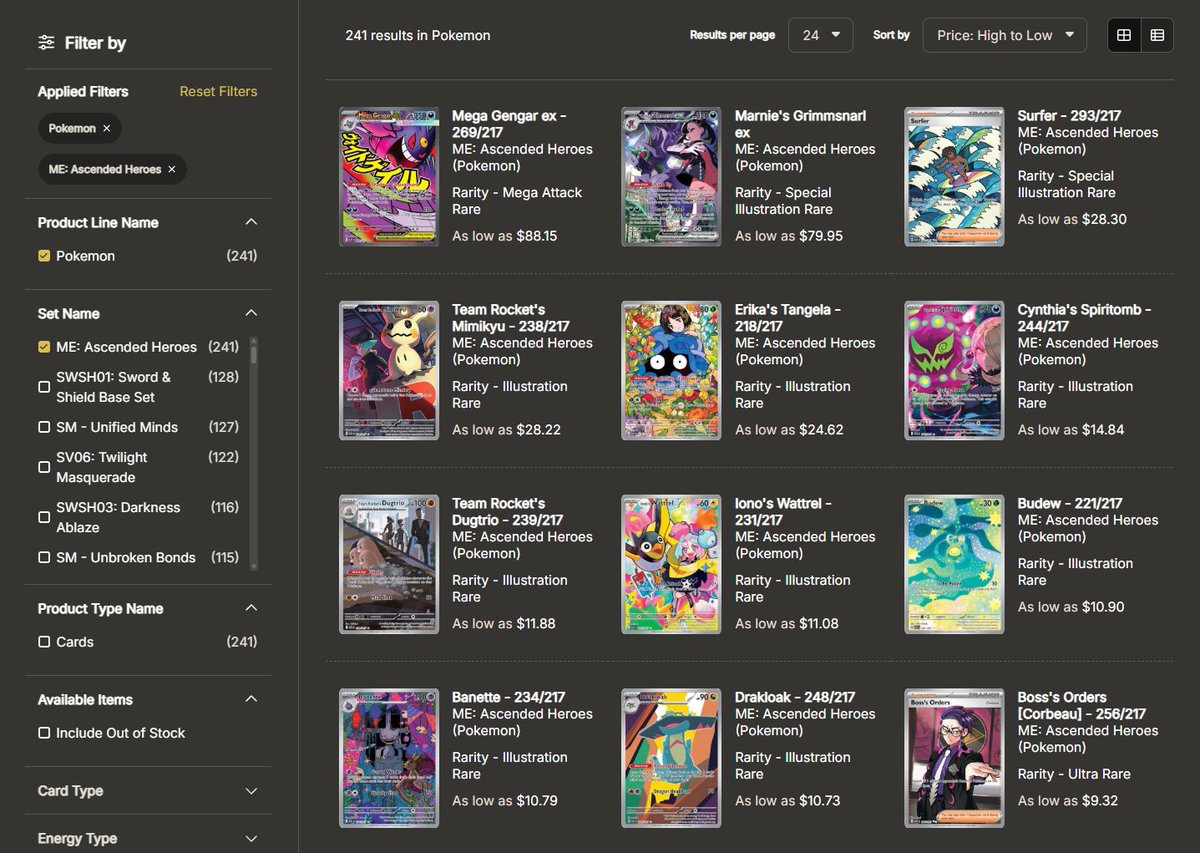The image size is (1200, 853).
Task: Open Erika's Tangela card image
Action: [x=671, y=370]
